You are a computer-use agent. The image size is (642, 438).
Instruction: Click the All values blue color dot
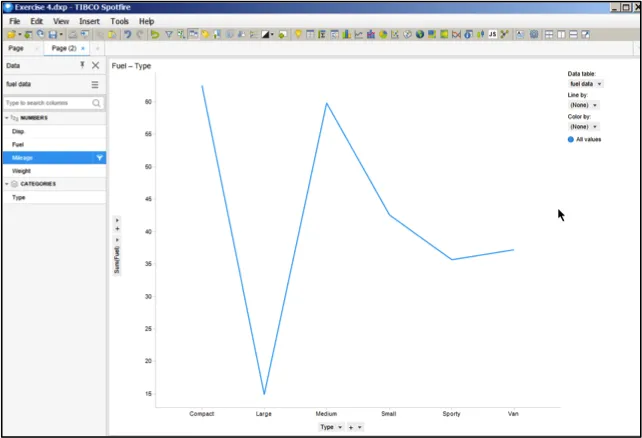coord(571,140)
